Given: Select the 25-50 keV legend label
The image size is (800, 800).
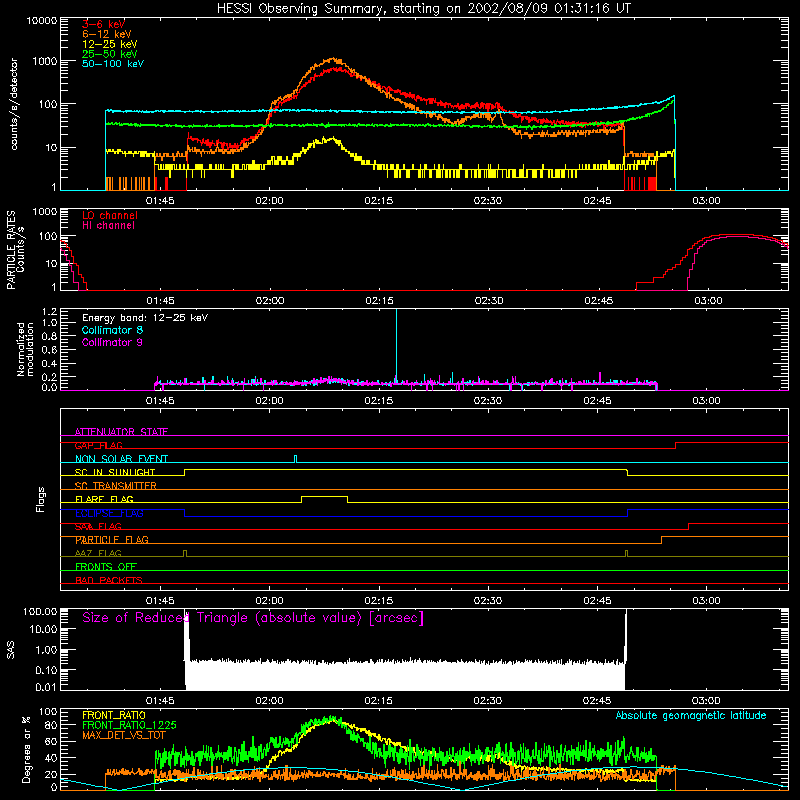Looking at the screenshot, I should pos(110,54).
